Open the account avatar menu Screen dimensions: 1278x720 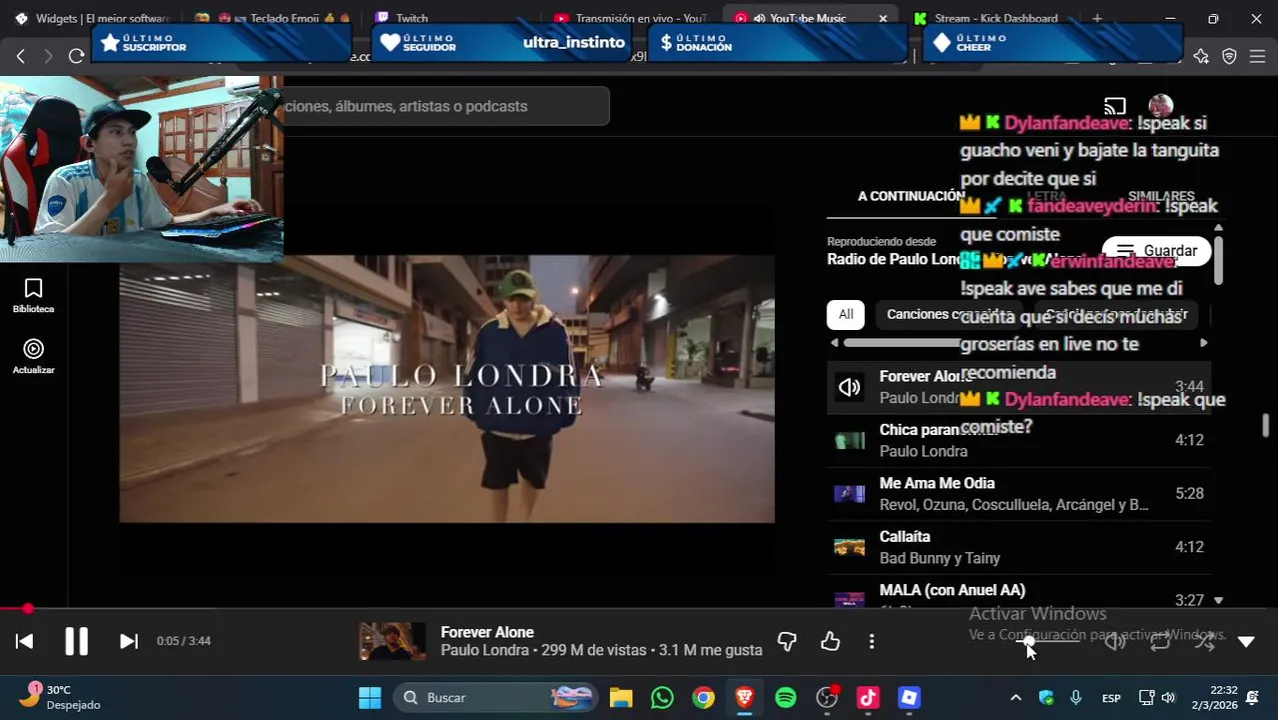1161,106
